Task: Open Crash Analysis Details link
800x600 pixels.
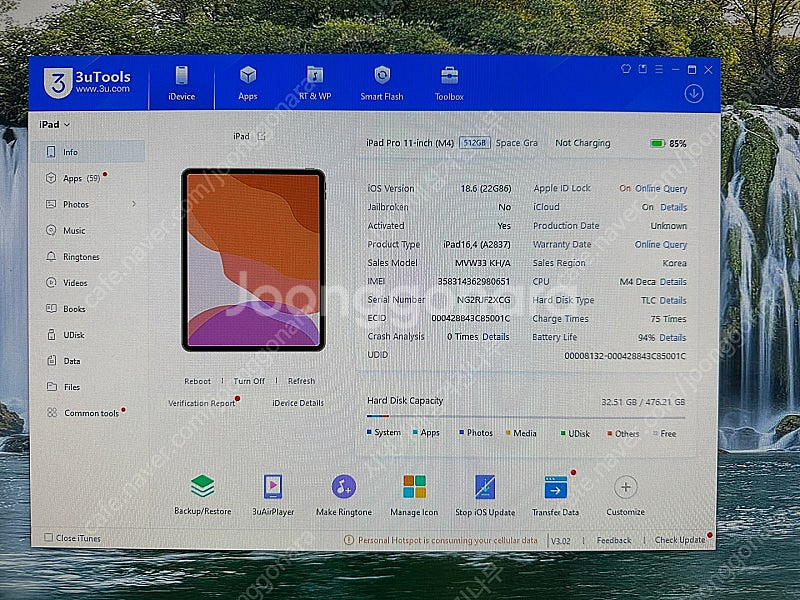Action: [x=495, y=337]
